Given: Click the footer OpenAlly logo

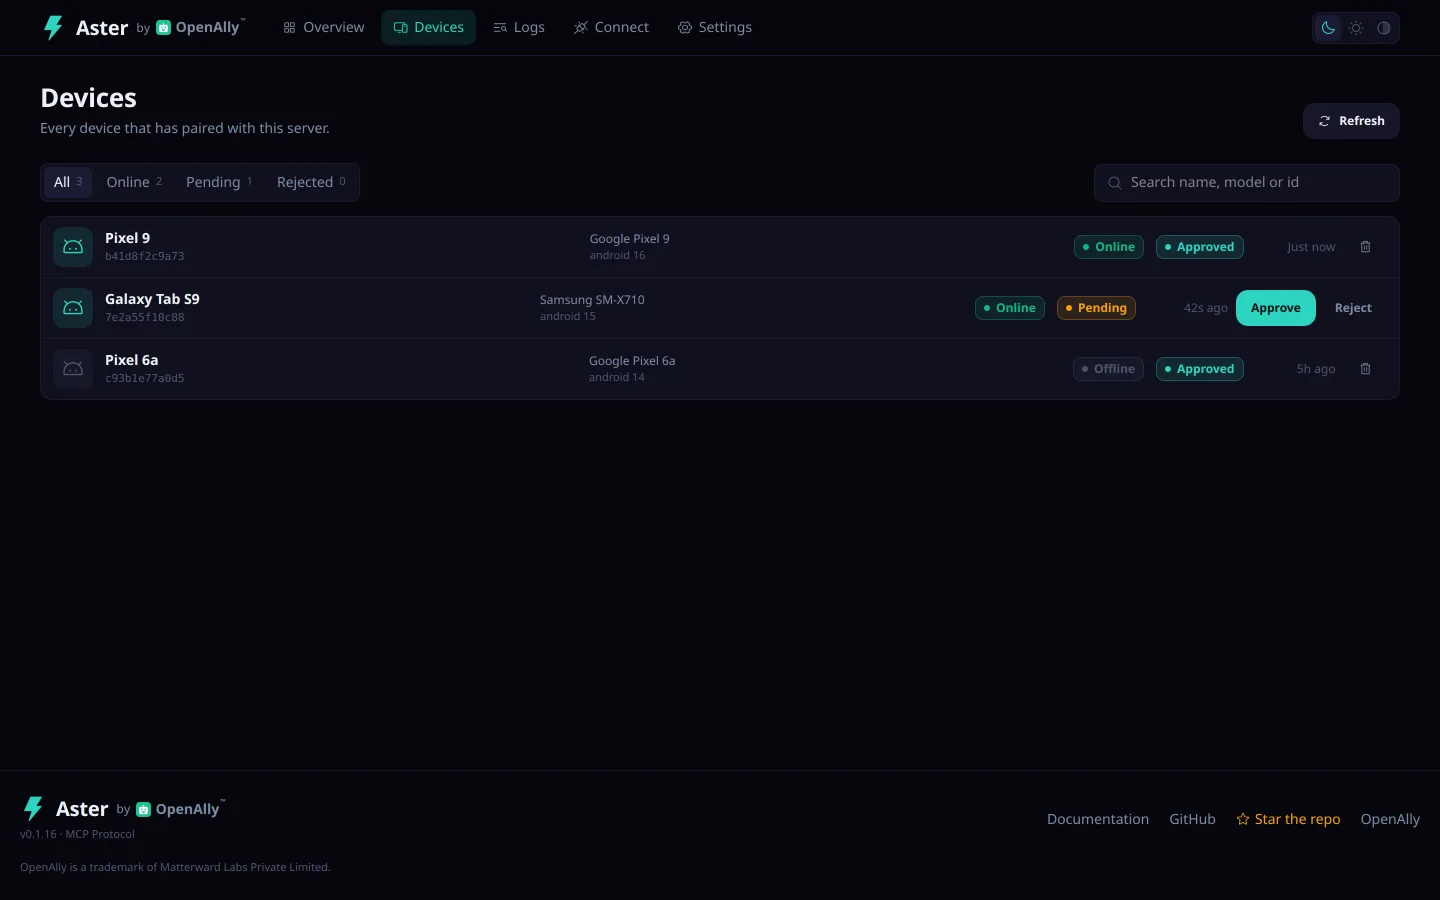Looking at the screenshot, I should pos(180,809).
